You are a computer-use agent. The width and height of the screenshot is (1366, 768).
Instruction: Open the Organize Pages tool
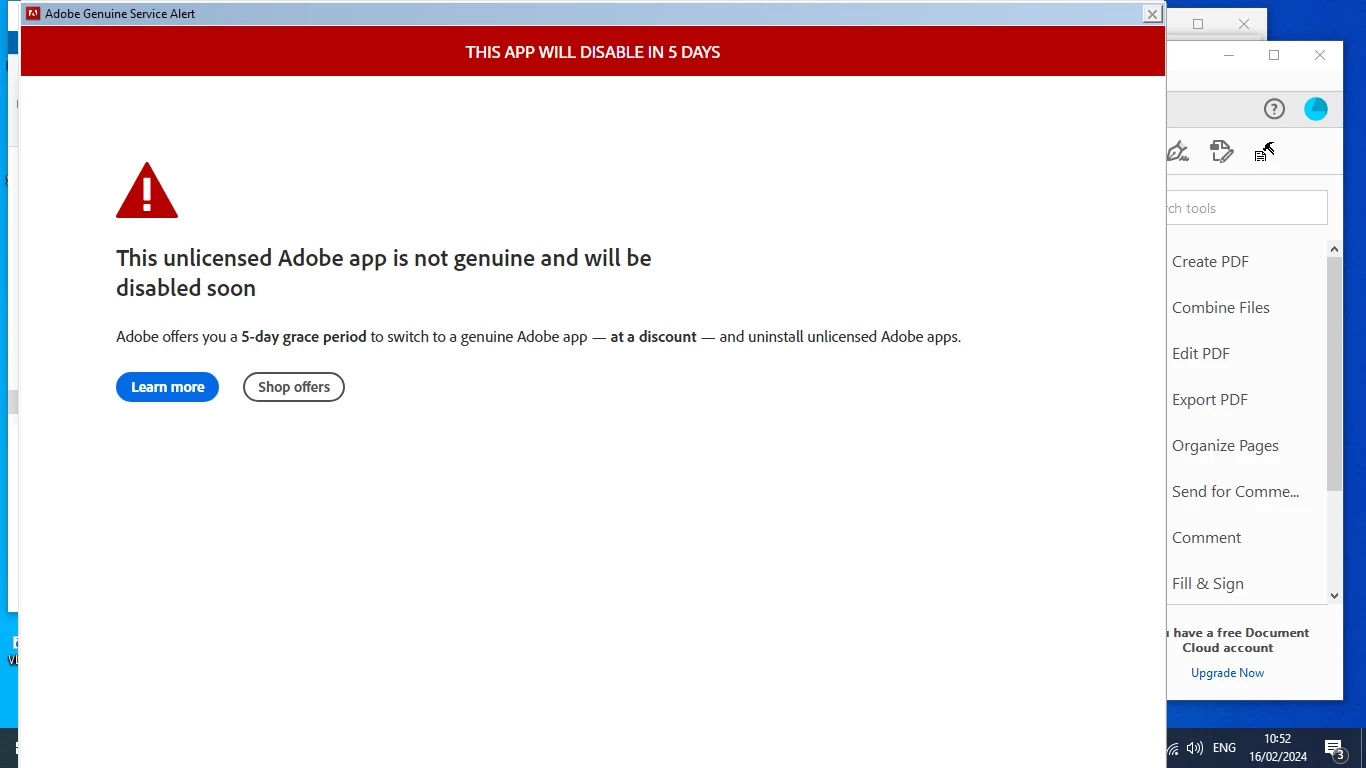[1225, 445]
